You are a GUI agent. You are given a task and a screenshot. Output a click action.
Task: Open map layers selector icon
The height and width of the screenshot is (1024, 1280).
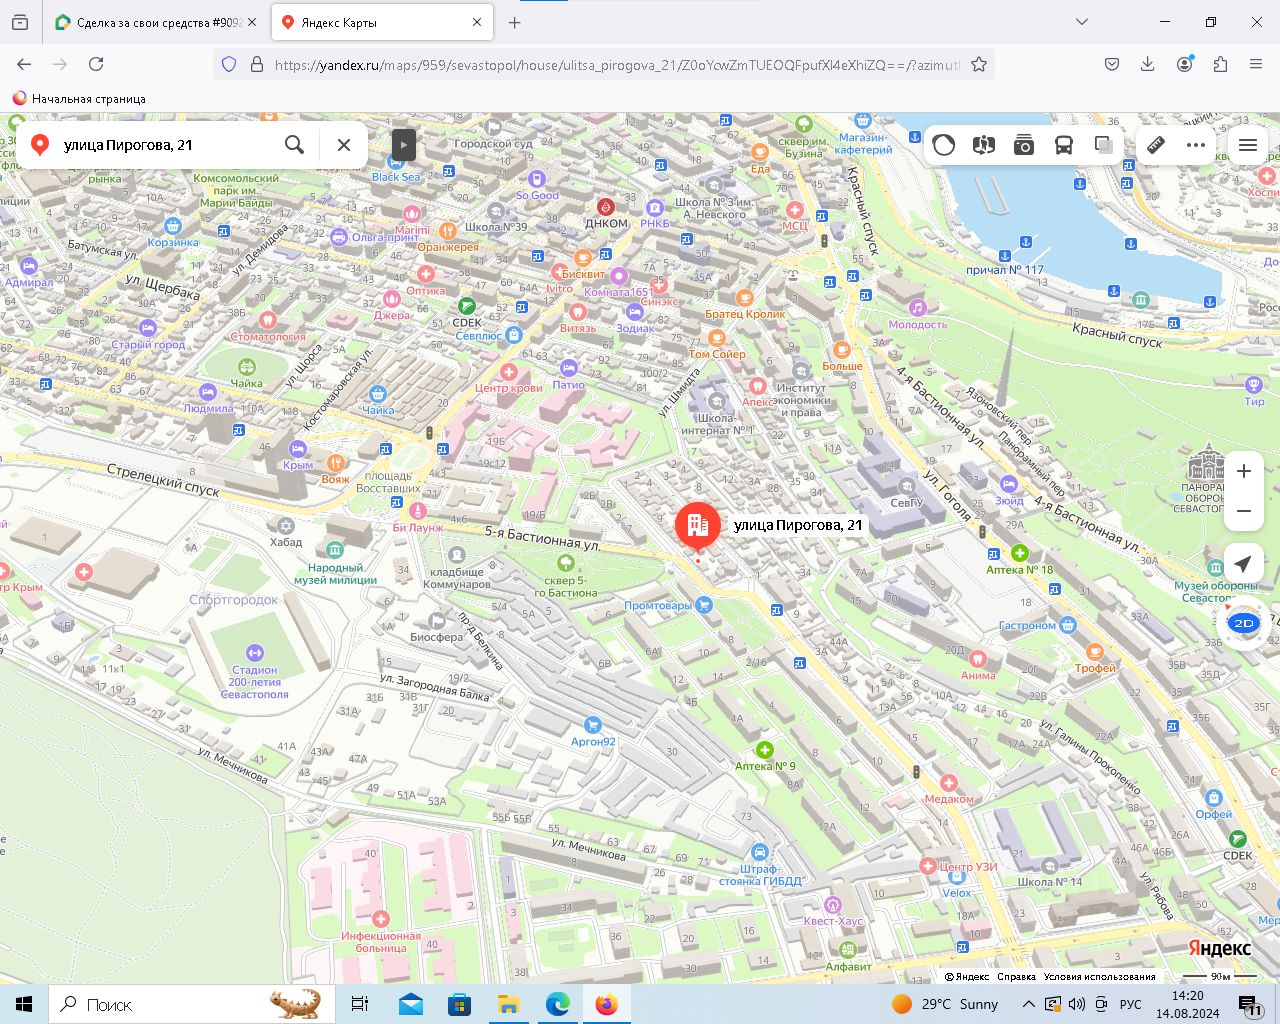click(x=1103, y=145)
